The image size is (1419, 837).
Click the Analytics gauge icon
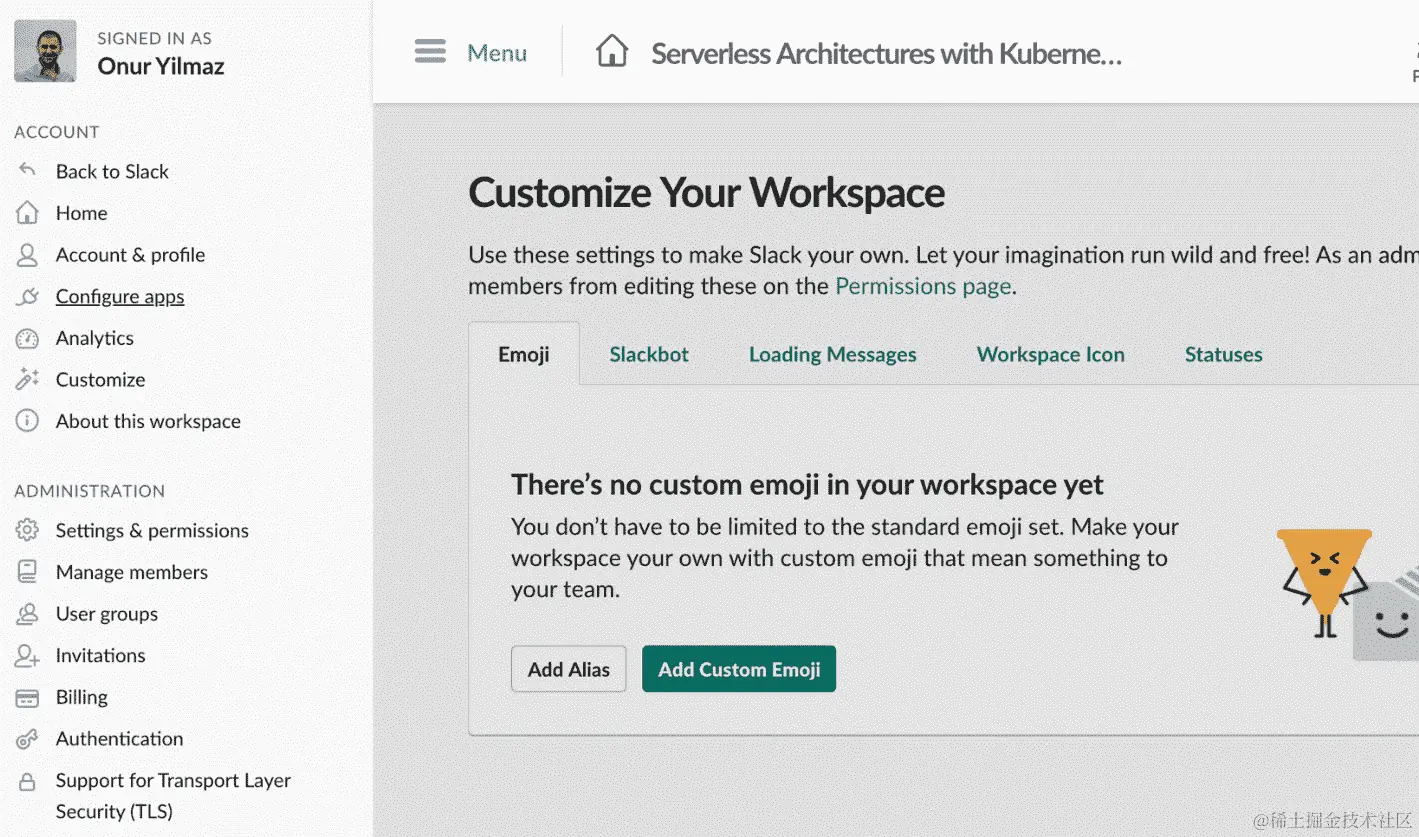(27, 338)
